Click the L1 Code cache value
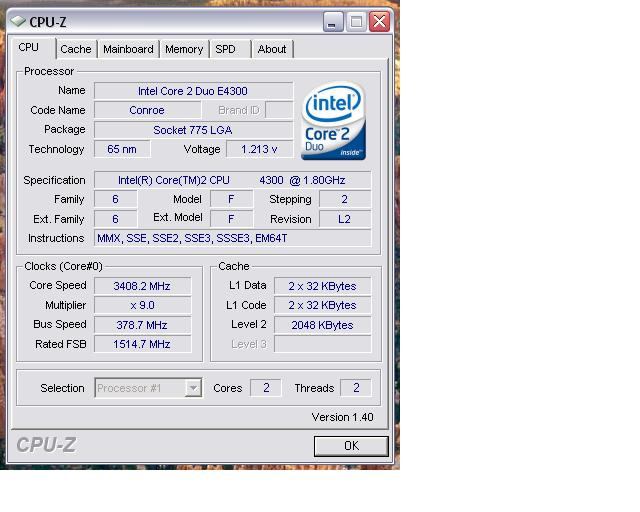 322,305
